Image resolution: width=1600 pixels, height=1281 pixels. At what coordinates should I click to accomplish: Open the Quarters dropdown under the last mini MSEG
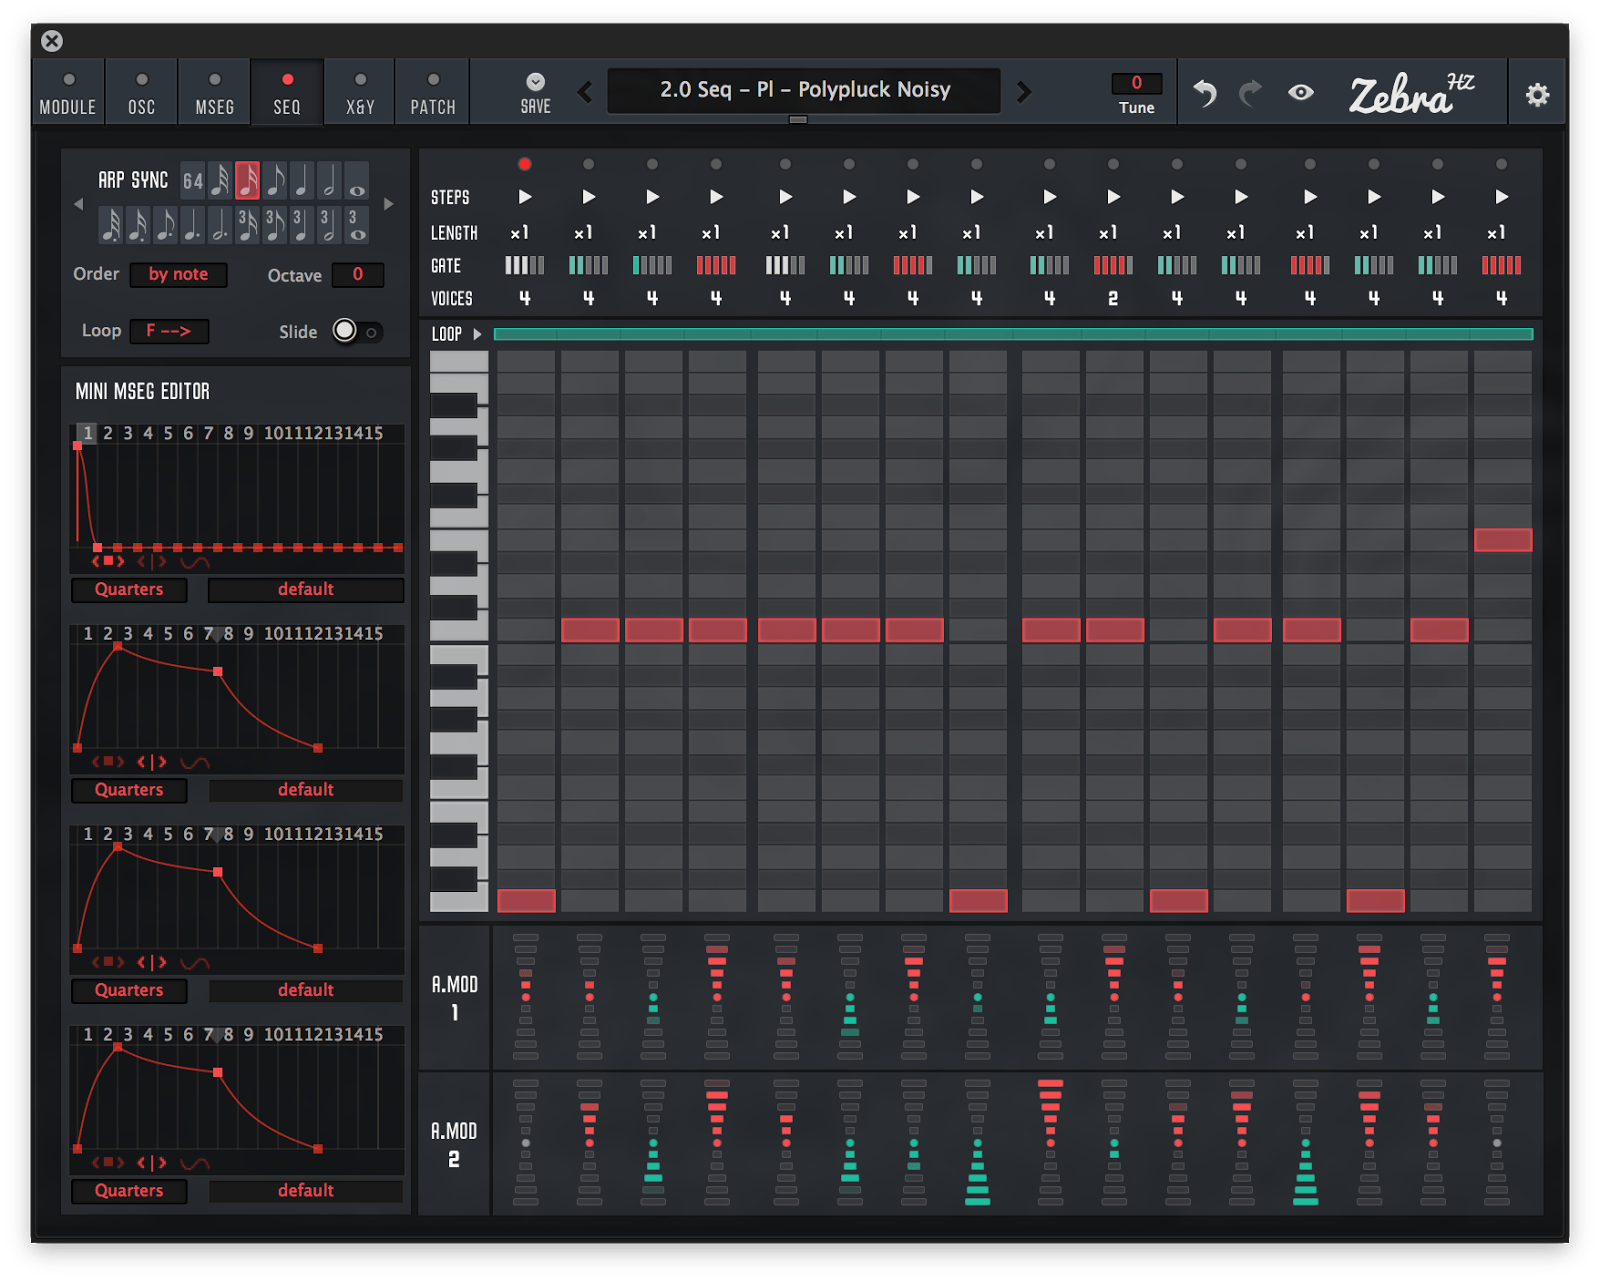tap(129, 1191)
